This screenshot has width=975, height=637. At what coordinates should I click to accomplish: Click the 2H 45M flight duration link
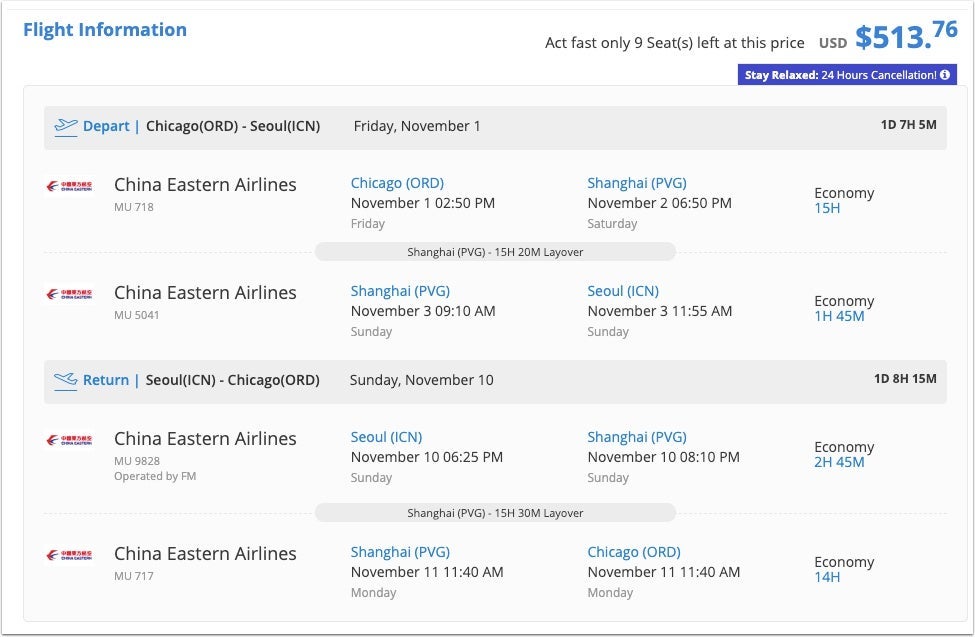pyautogui.click(x=839, y=462)
